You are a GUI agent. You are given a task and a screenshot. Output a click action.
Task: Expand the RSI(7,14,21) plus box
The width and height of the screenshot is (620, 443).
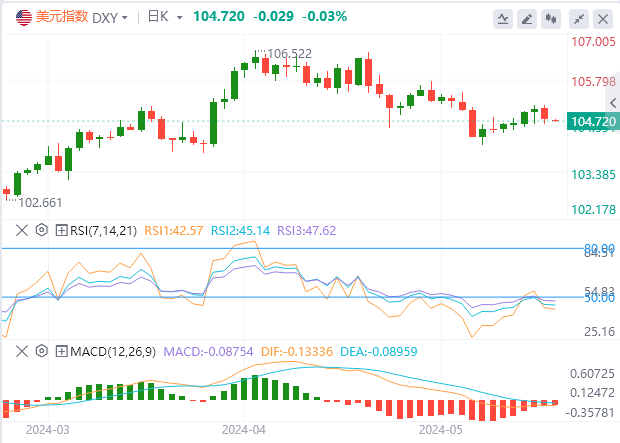[x=62, y=230]
